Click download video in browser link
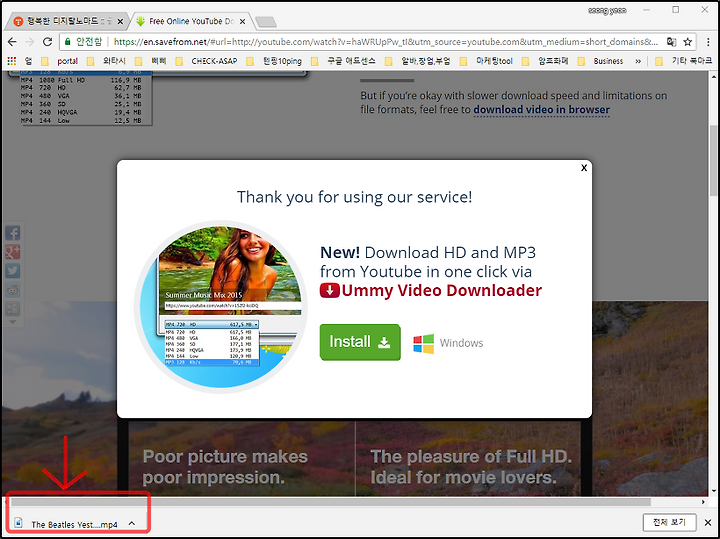This screenshot has width=720, height=539. tap(541, 110)
